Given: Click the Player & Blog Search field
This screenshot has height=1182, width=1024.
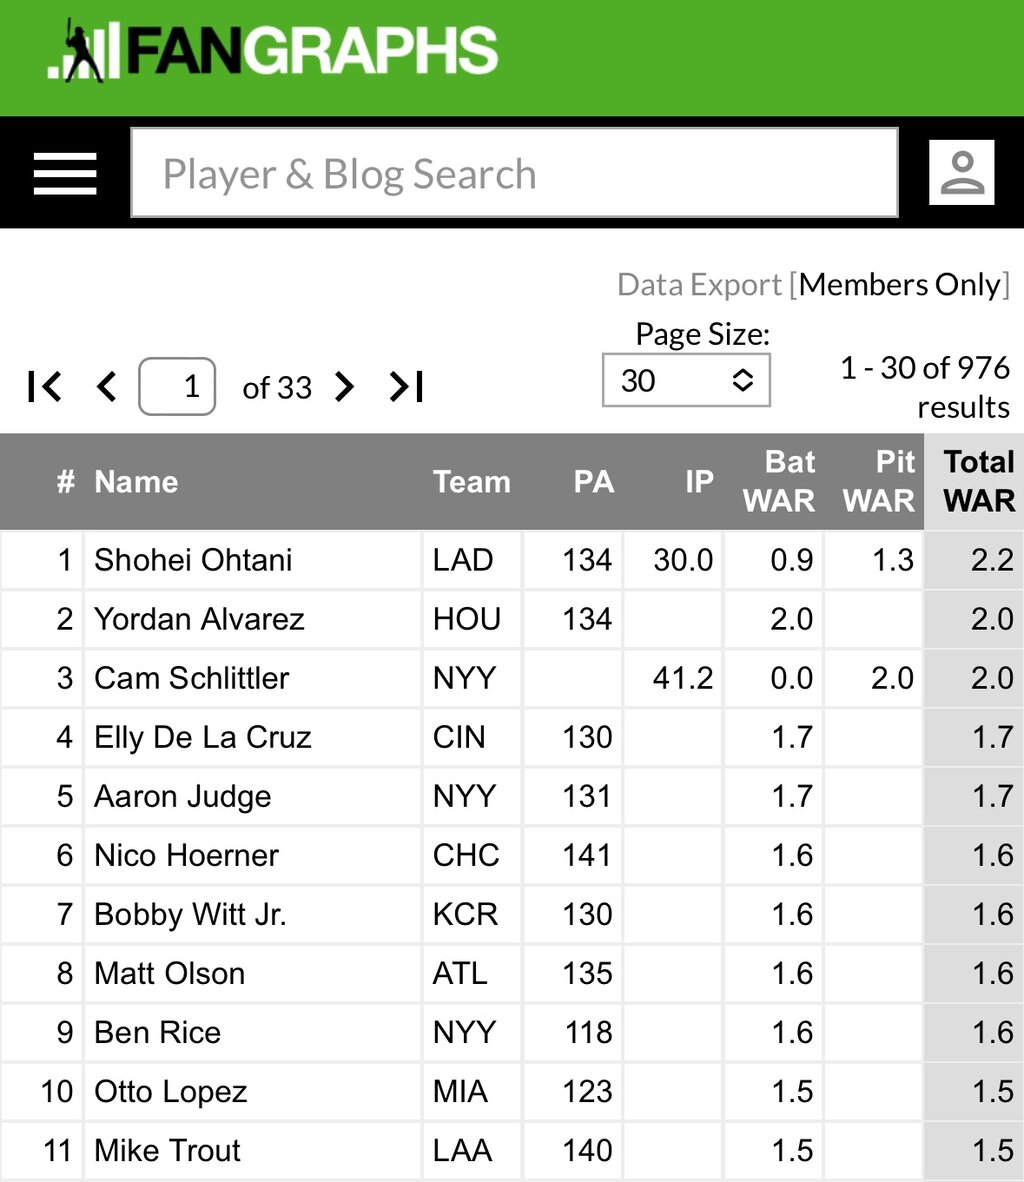Looking at the screenshot, I should [514, 173].
